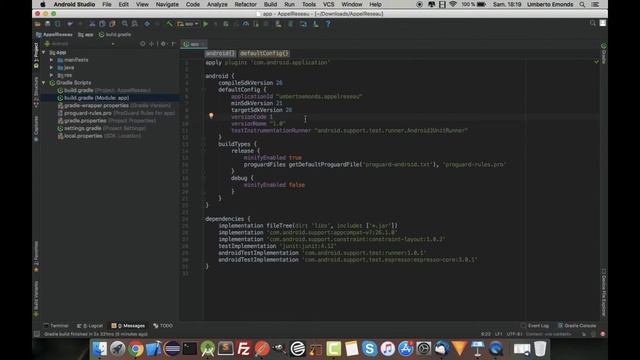
Task: Click the search everywhere magnifier icon
Action: click(x=593, y=23)
